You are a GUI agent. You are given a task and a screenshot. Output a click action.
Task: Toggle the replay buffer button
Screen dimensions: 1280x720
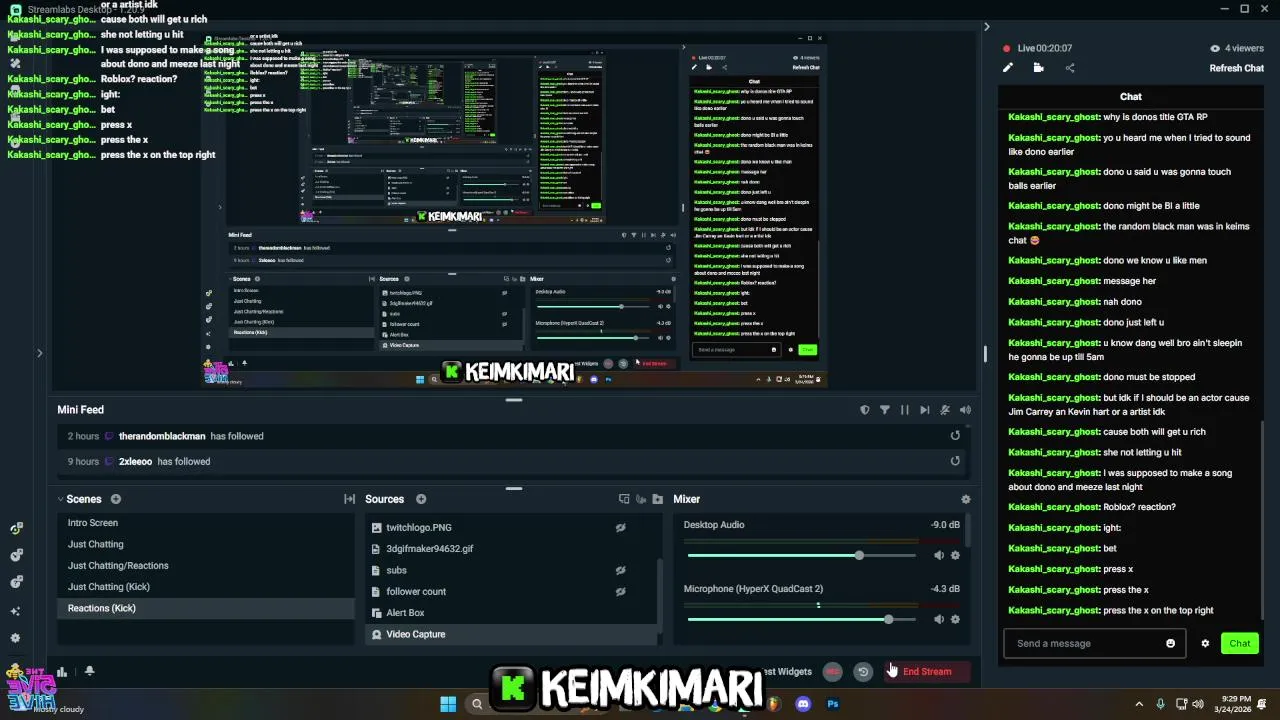tap(863, 672)
